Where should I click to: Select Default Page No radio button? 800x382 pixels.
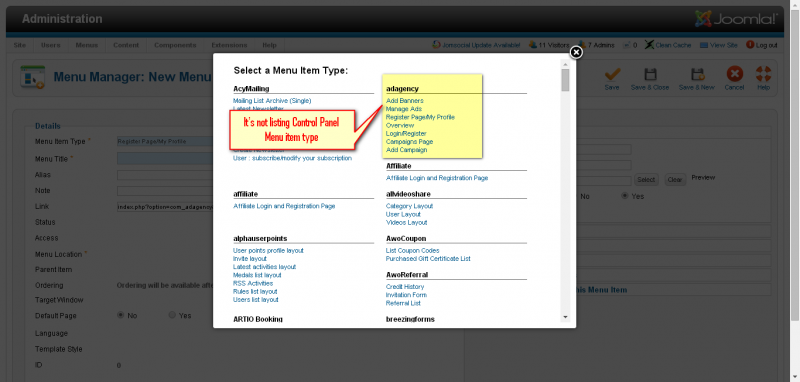tap(121, 315)
